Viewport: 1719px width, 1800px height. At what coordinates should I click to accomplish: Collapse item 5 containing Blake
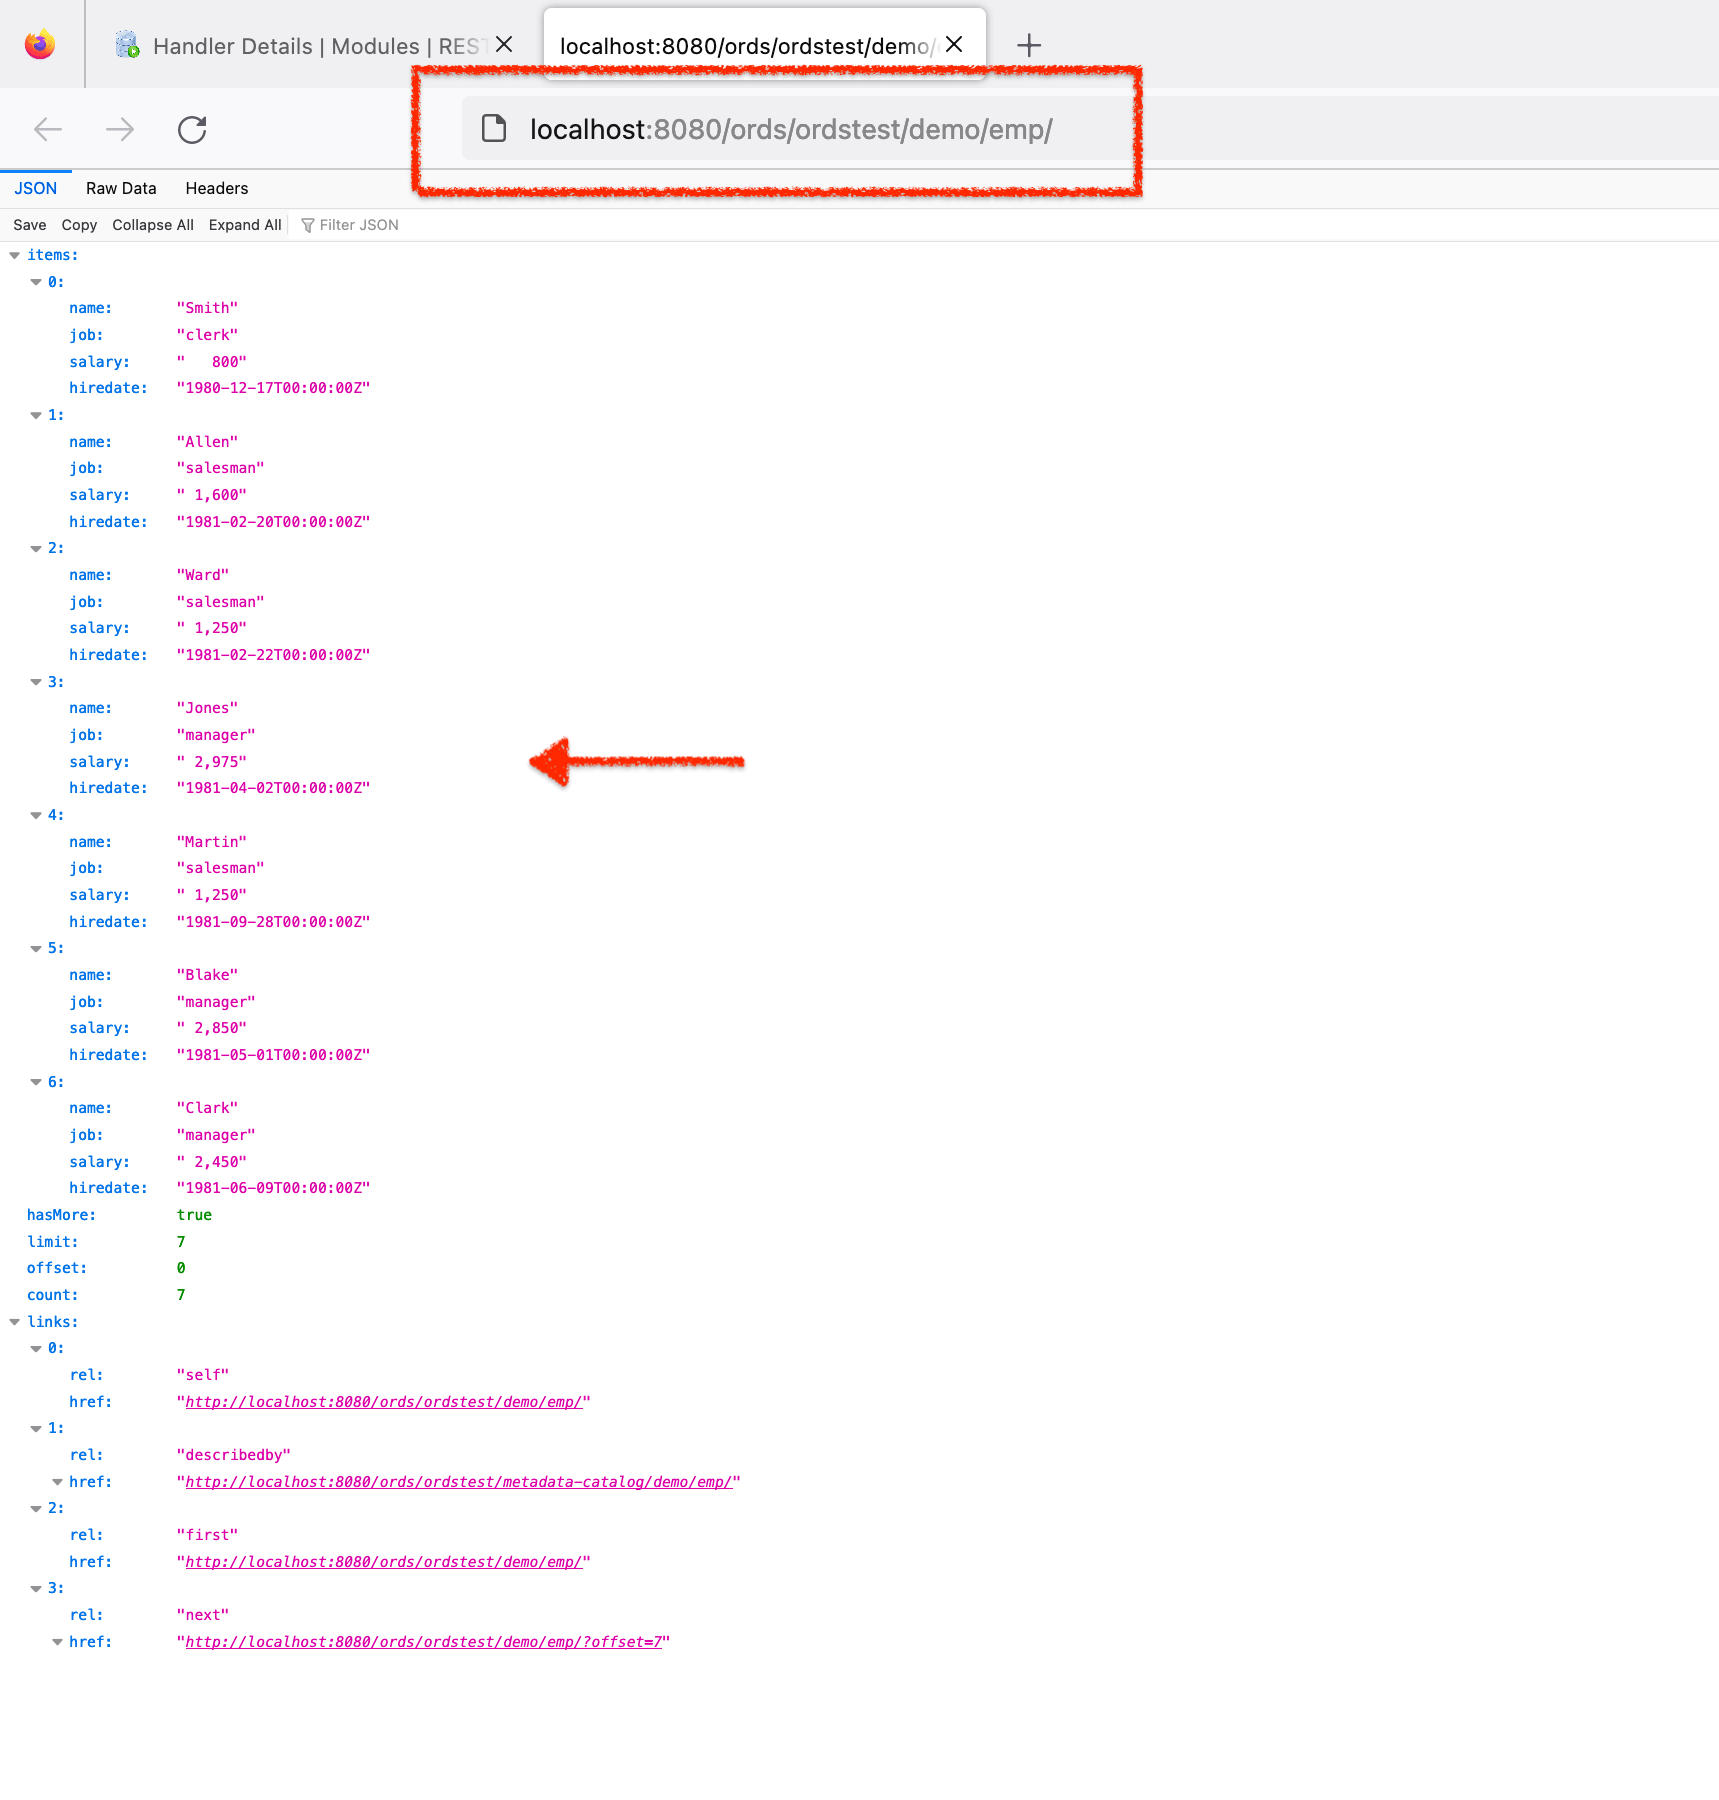pyautogui.click(x=36, y=948)
